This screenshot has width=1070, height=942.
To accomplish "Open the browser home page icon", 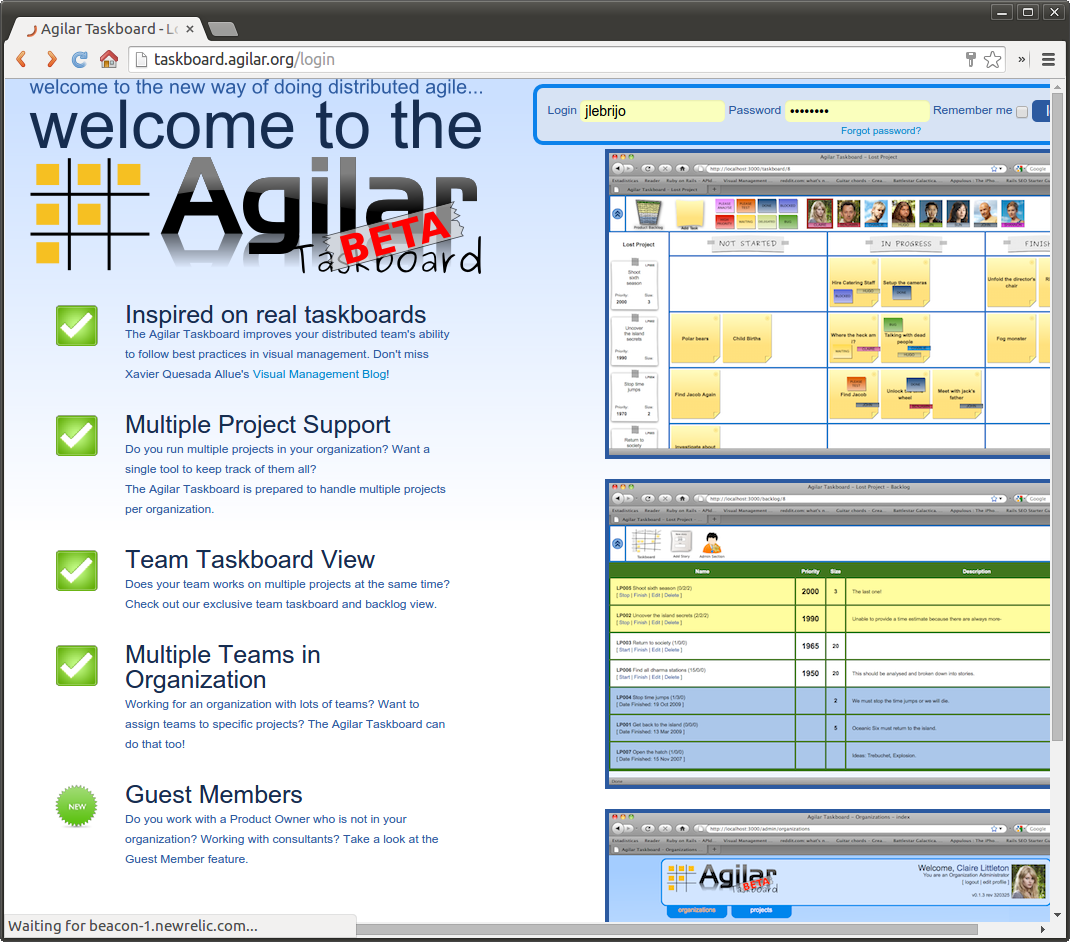I will coord(109,59).
